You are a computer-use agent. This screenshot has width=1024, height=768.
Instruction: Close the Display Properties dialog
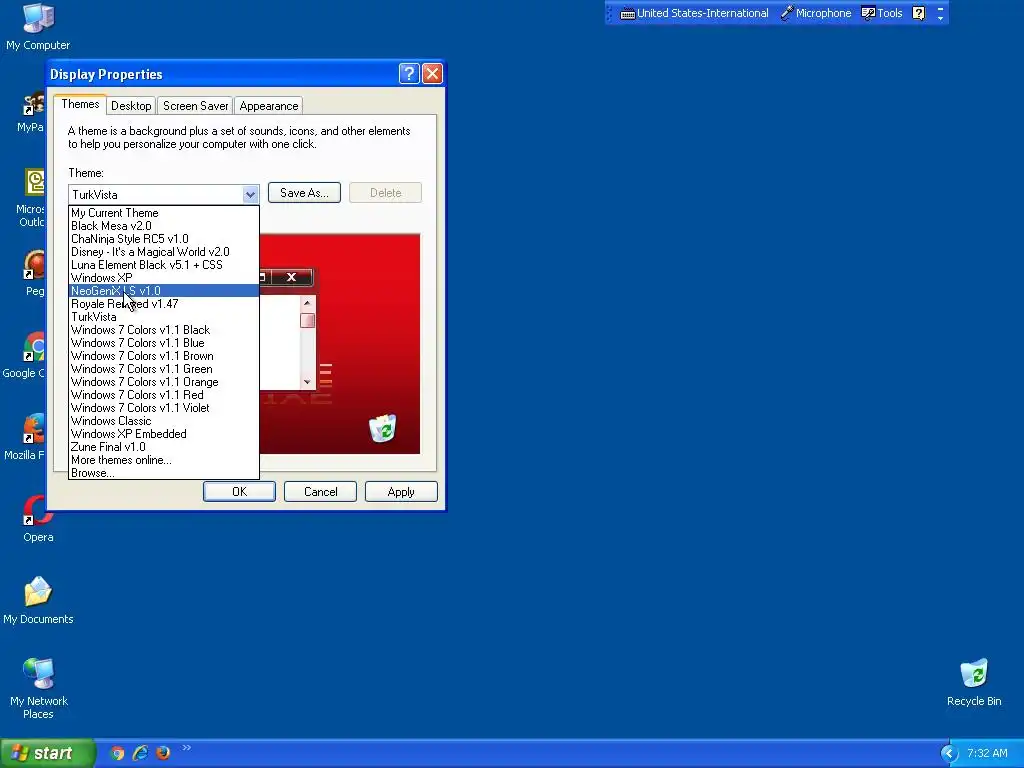click(432, 73)
